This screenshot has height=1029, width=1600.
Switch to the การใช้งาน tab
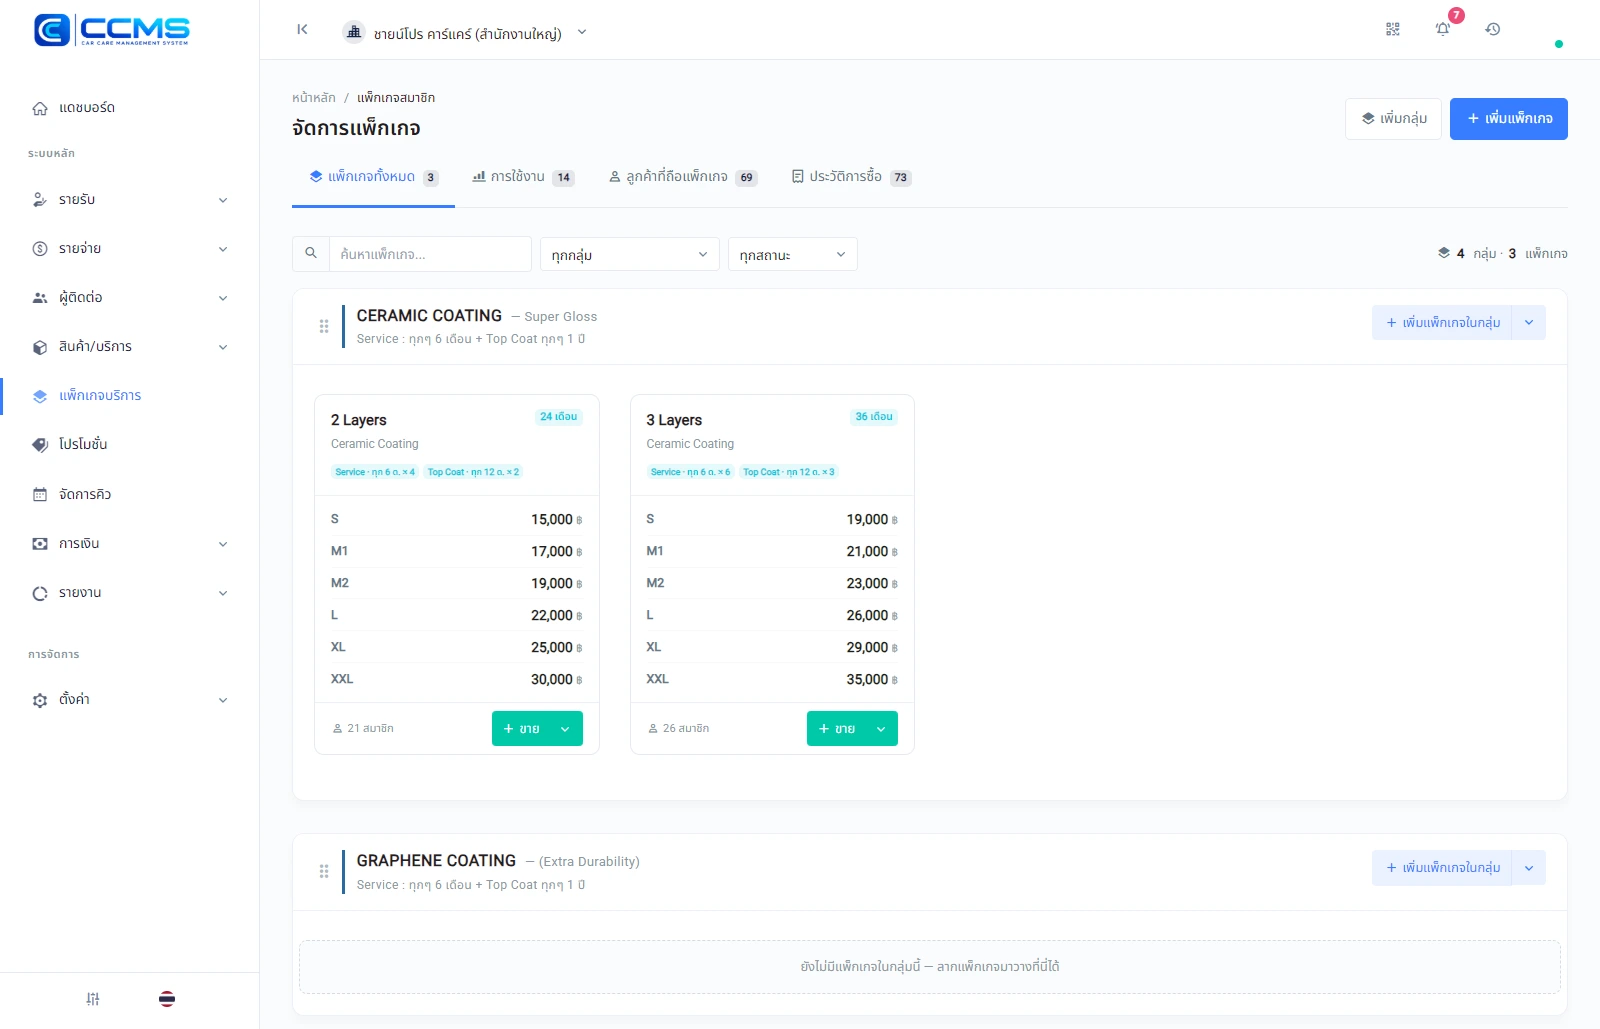click(523, 177)
